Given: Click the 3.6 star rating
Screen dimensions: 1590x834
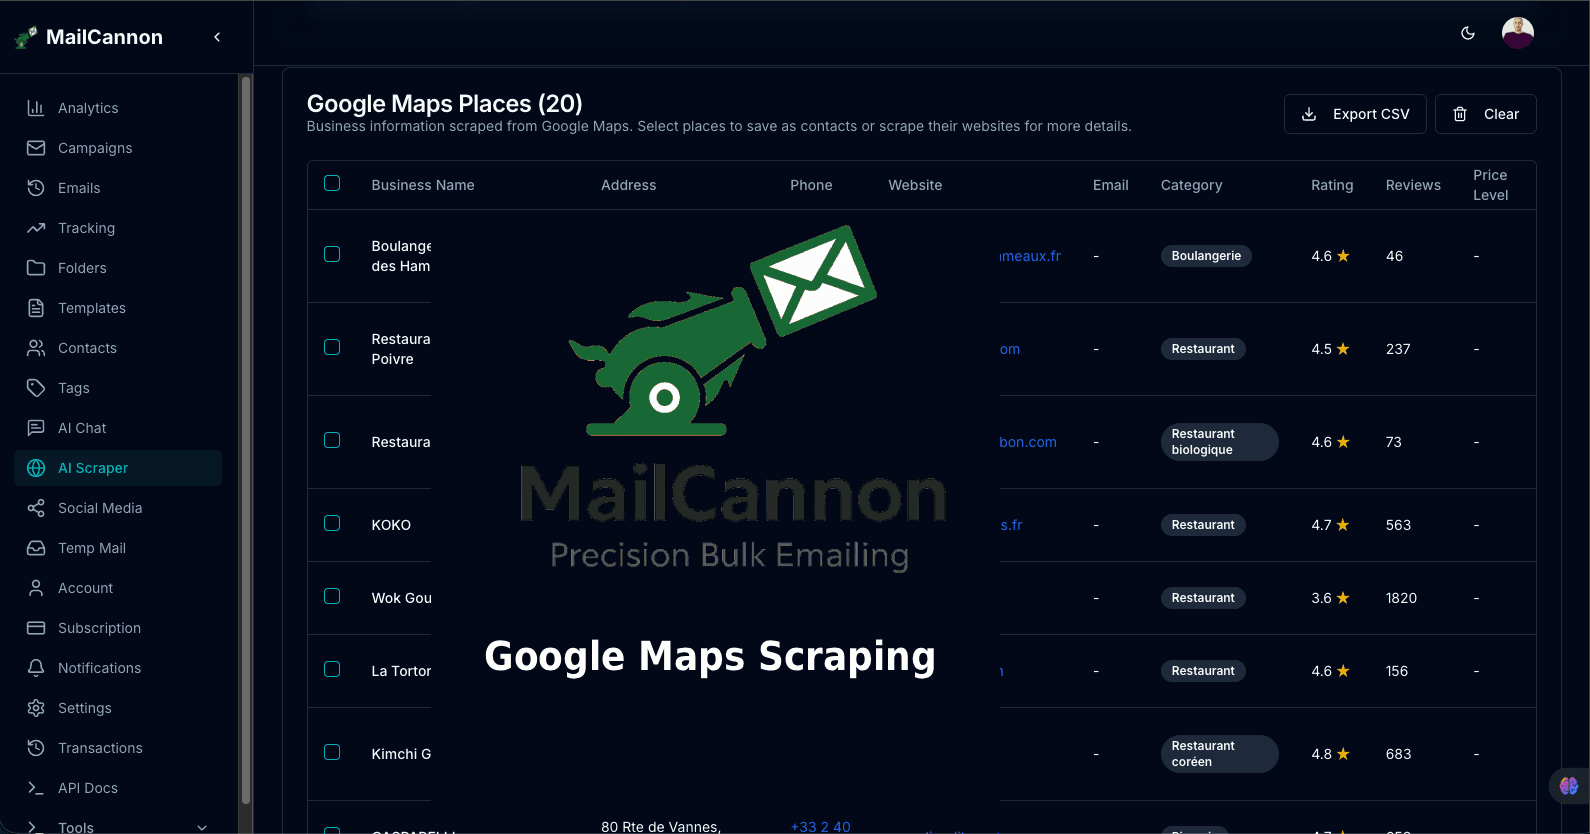Looking at the screenshot, I should tap(1330, 598).
